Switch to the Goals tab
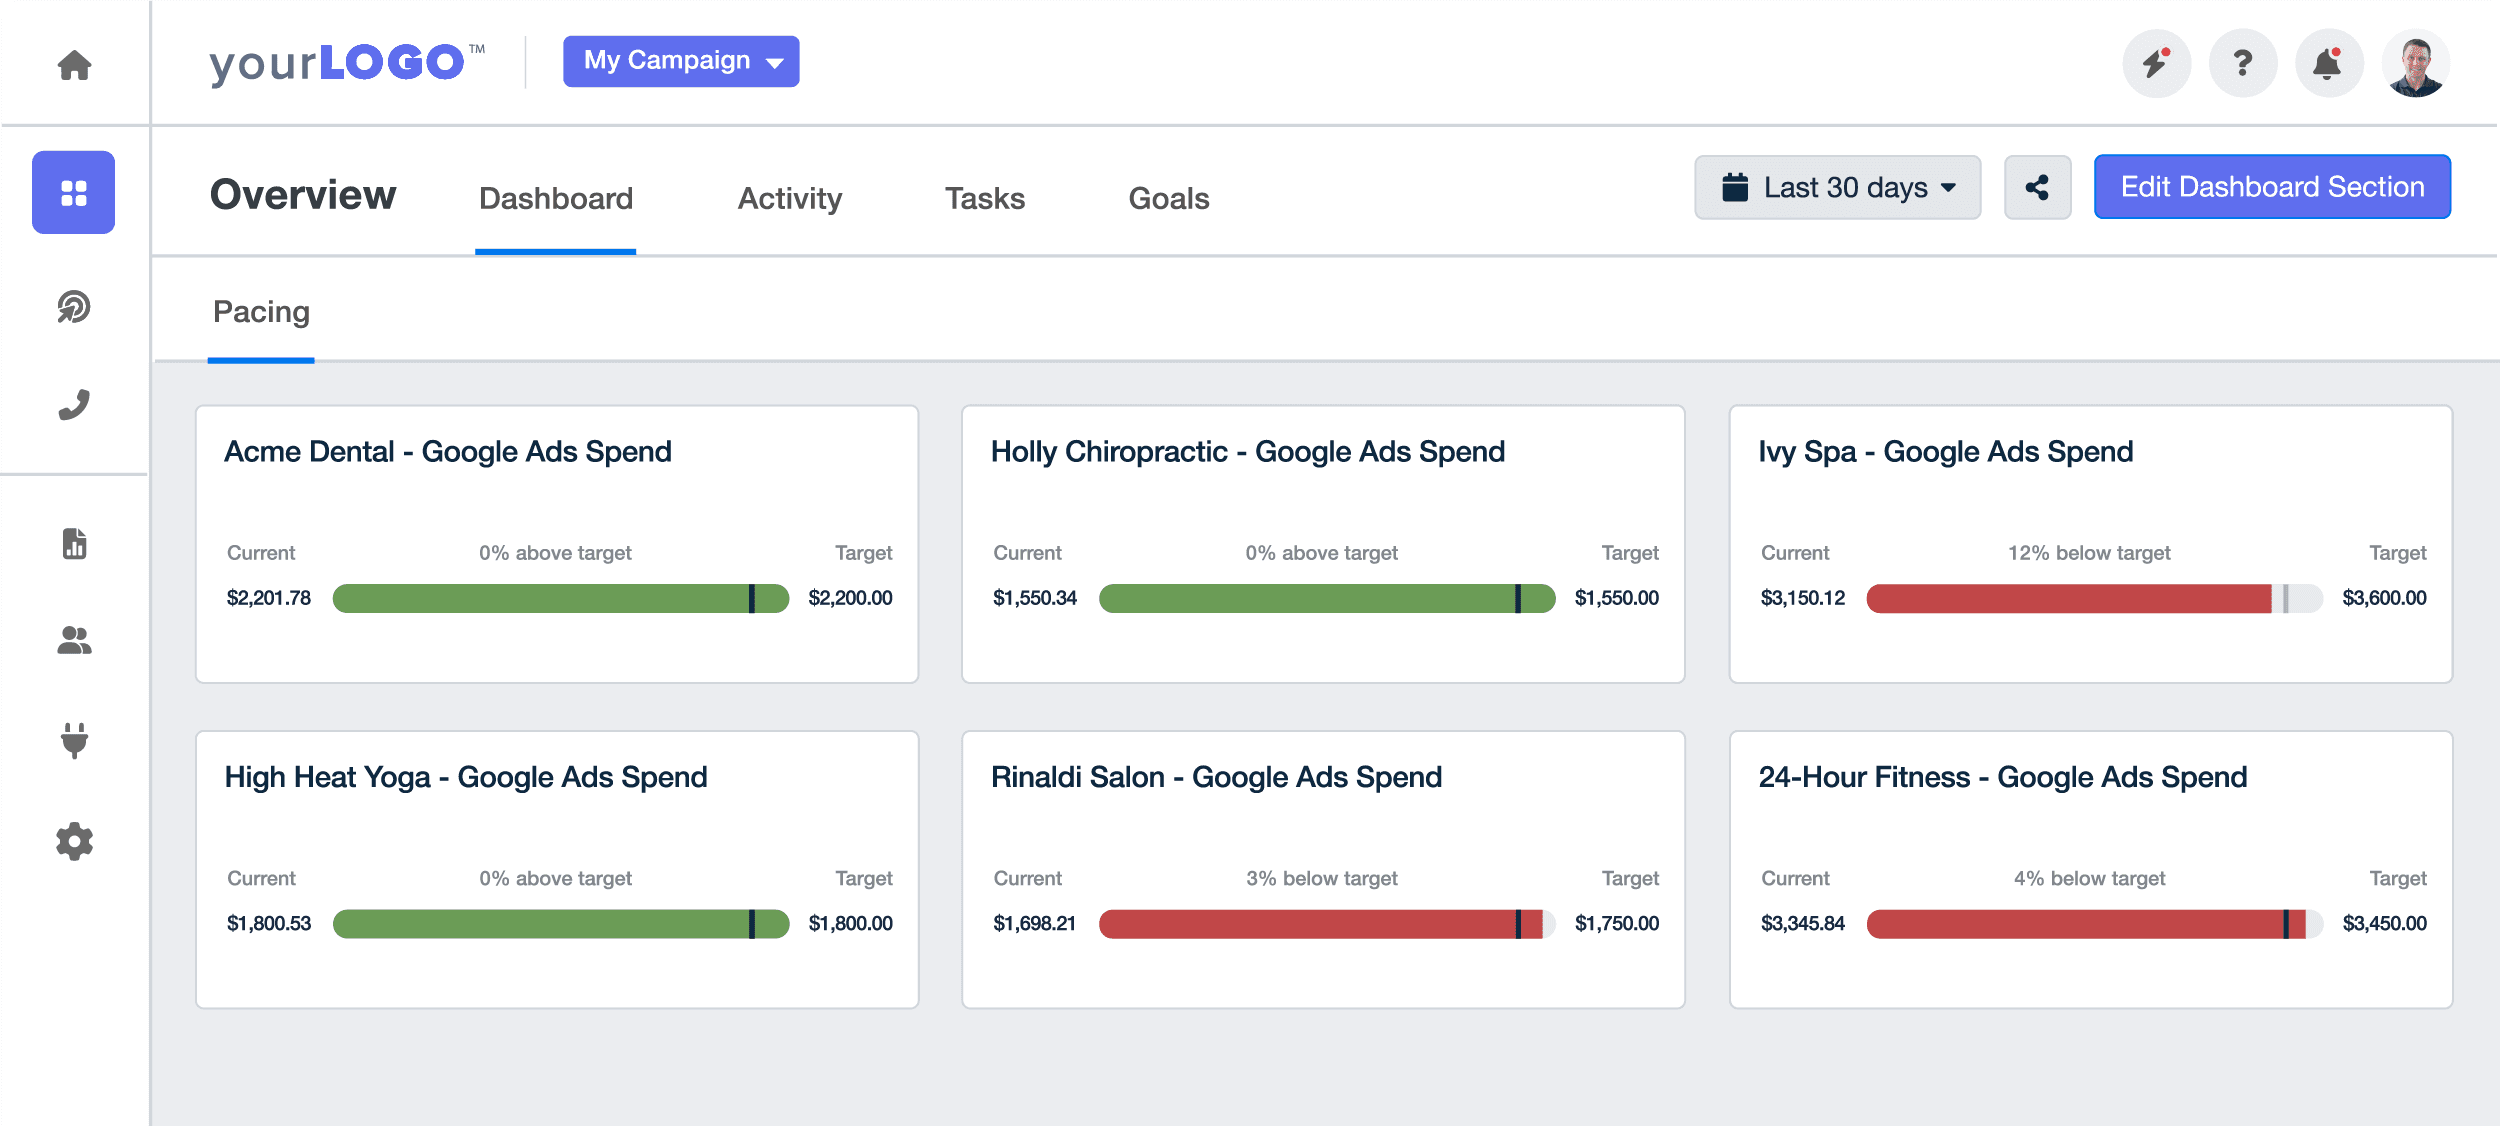This screenshot has width=2500, height=1126. click(x=1168, y=198)
